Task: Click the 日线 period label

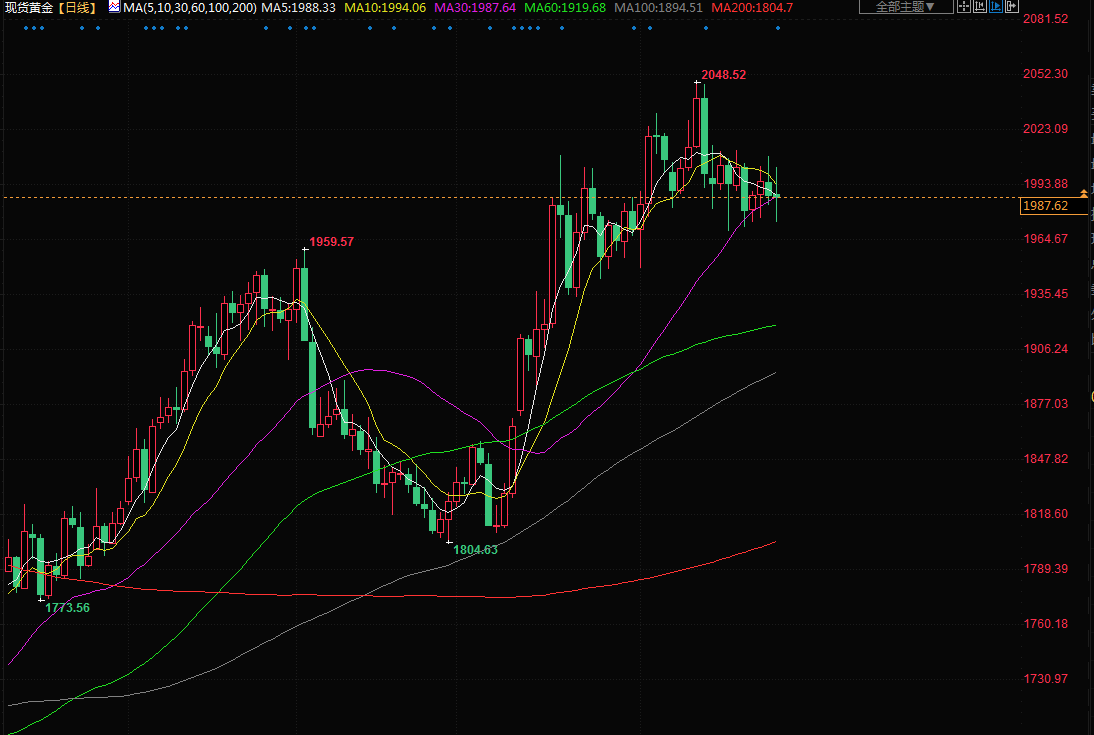Action: point(76,8)
